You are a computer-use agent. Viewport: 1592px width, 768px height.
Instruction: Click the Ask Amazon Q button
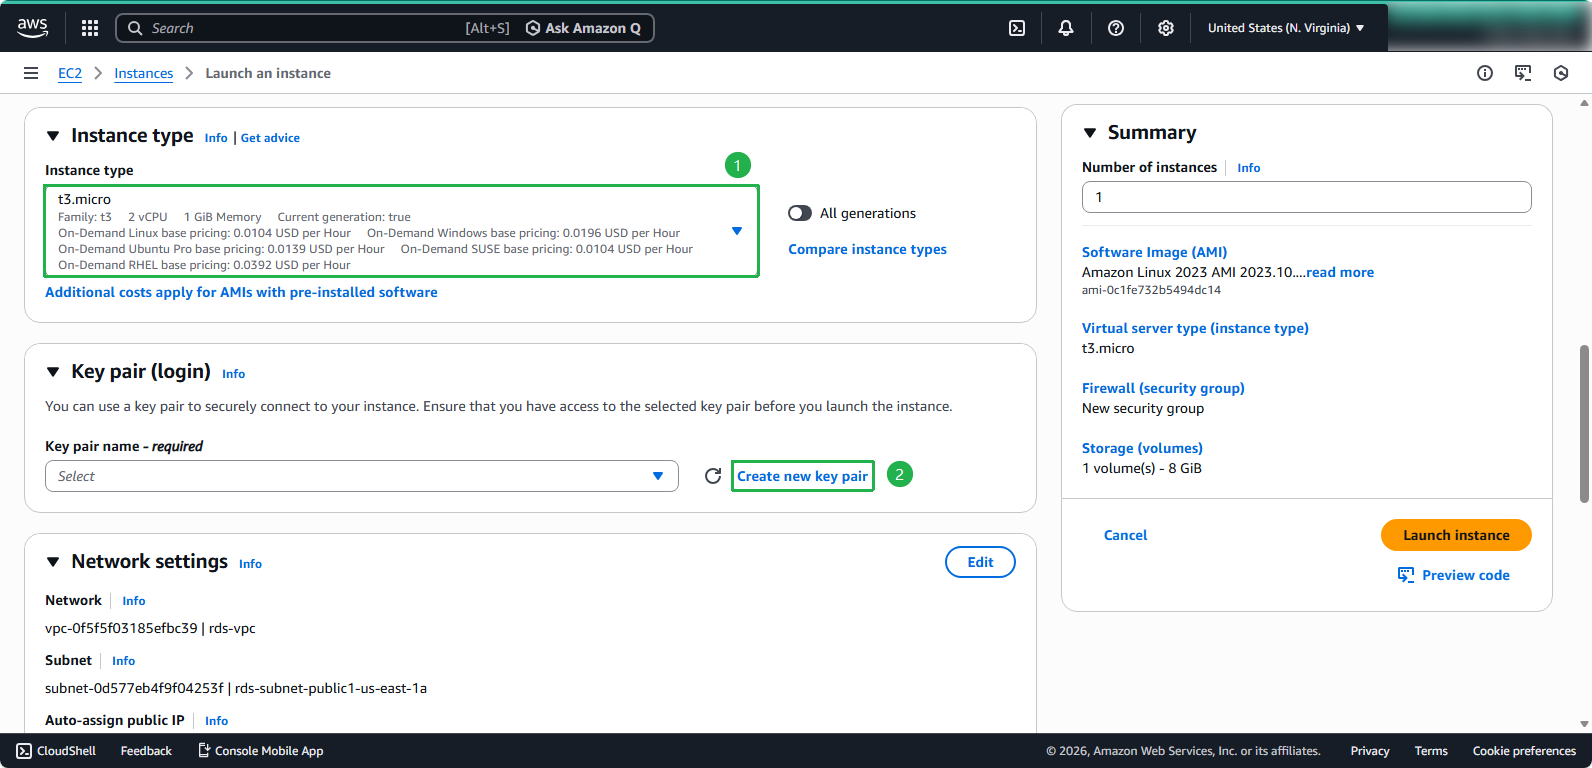coord(584,28)
